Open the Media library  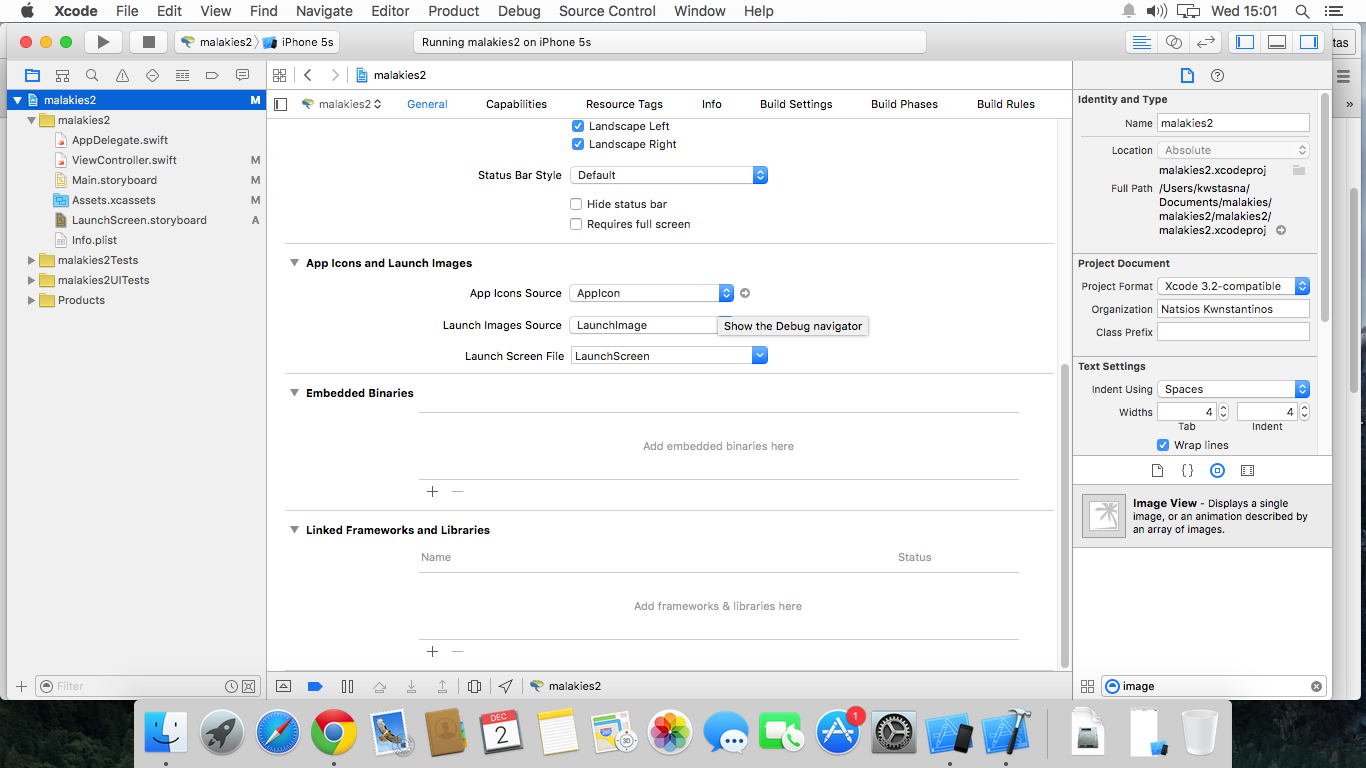pos(1247,470)
